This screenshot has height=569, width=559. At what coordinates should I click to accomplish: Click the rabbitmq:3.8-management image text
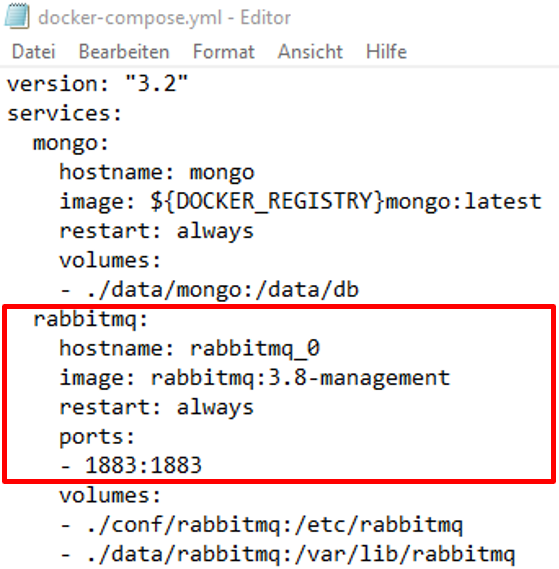coord(301,378)
